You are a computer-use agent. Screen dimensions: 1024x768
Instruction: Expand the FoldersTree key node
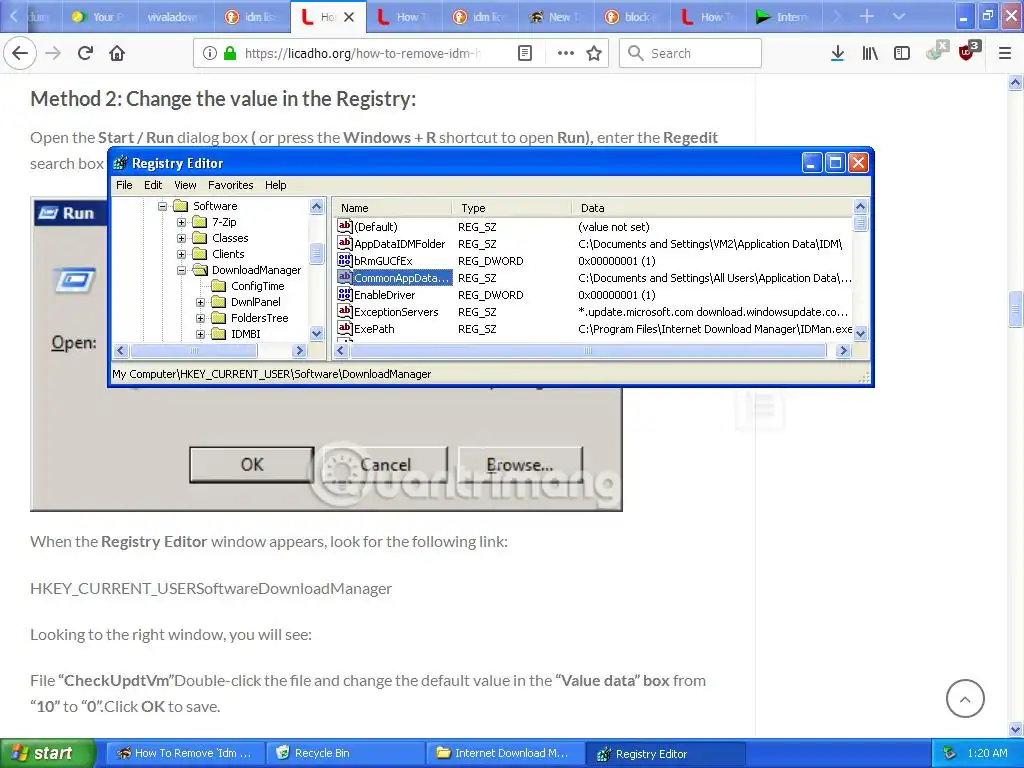pos(200,318)
